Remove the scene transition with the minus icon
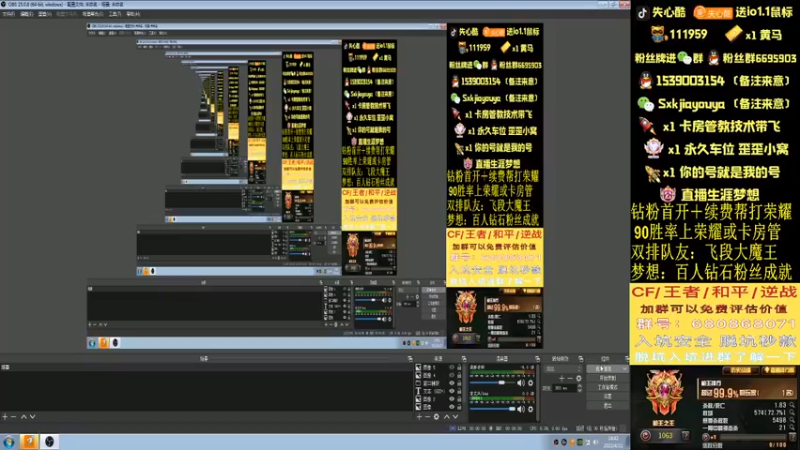The width and height of the screenshot is (800, 450). click(570, 379)
